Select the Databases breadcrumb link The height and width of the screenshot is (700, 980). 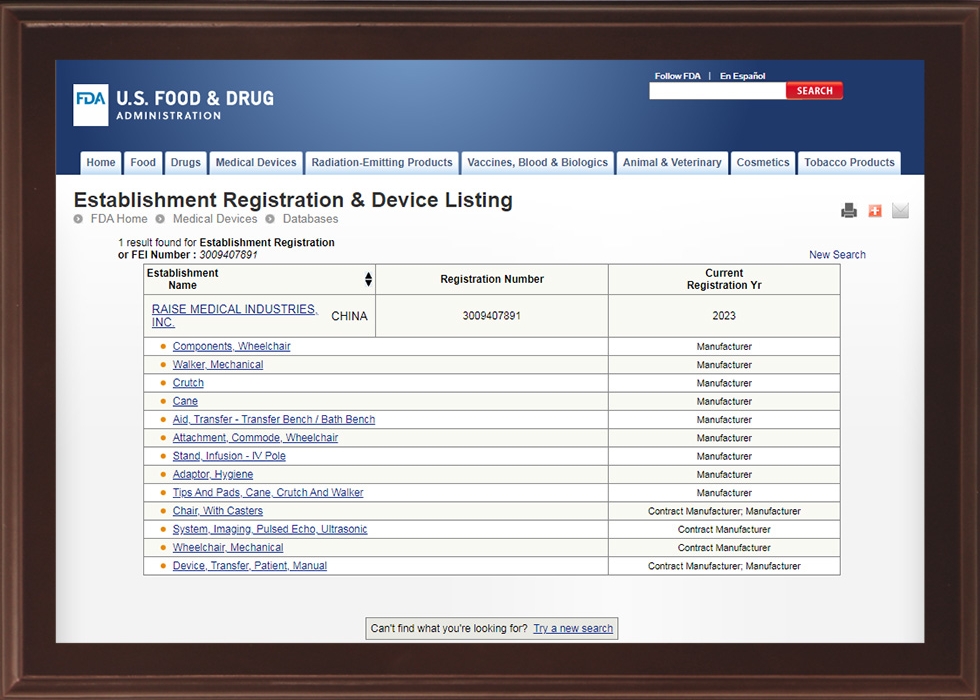[x=310, y=219]
